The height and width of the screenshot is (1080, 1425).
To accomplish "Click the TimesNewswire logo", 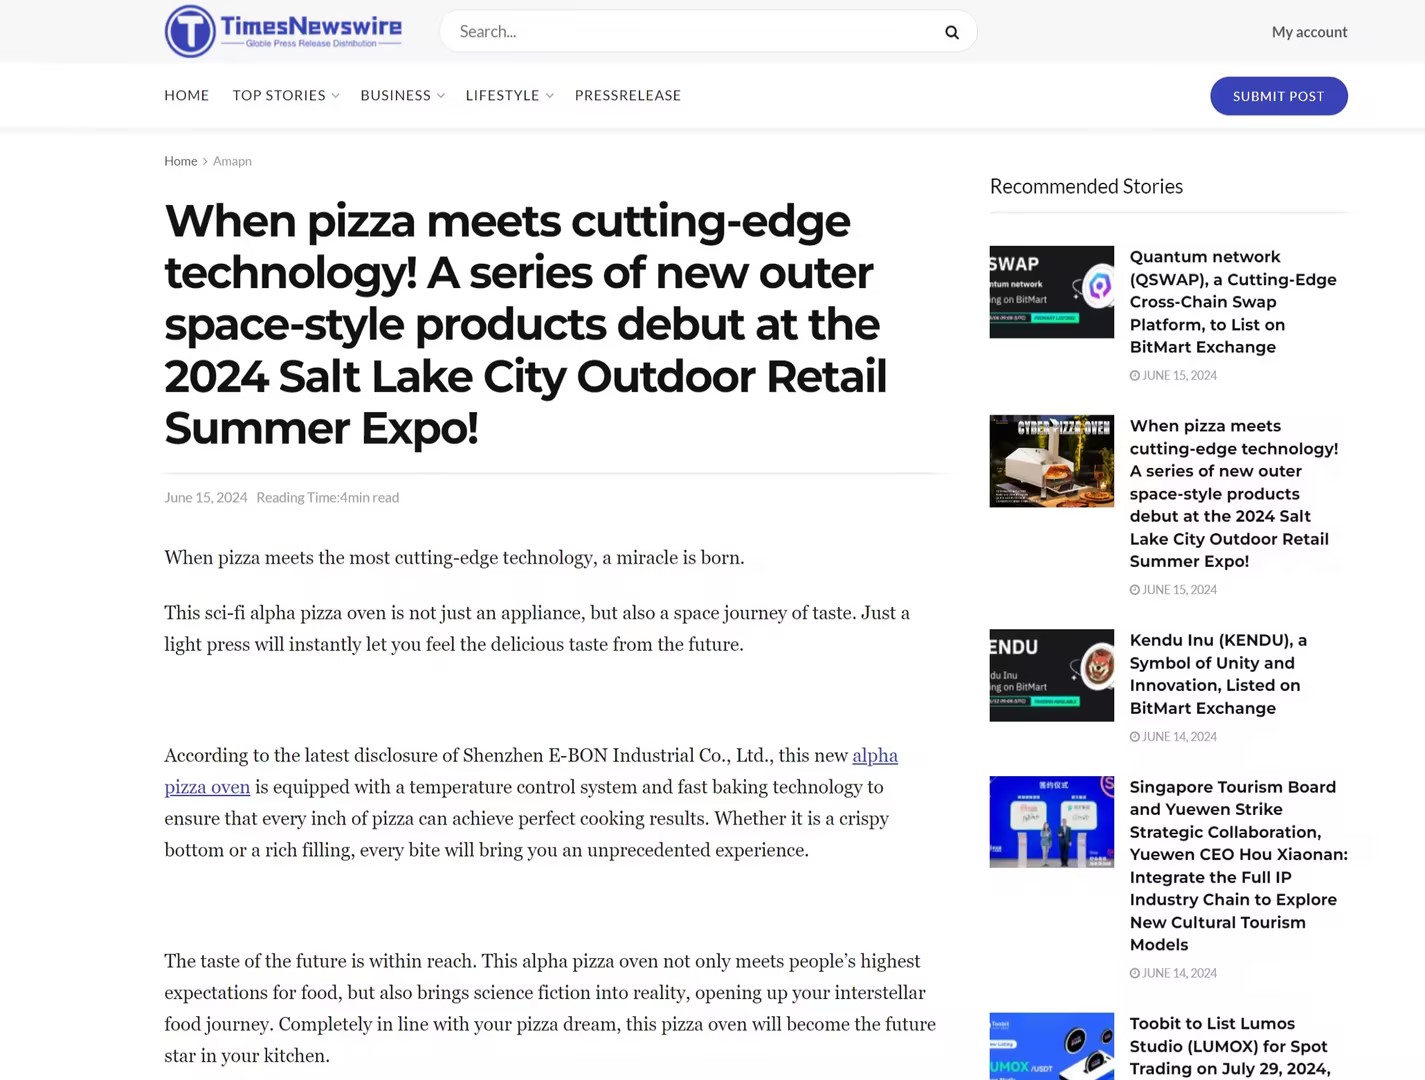I will coord(283,31).
